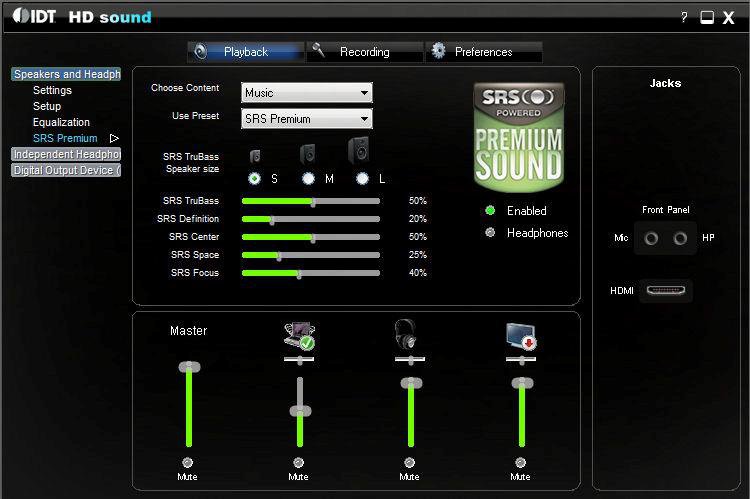Close the IDT HD sound window
The image size is (750, 499).
[728, 18]
